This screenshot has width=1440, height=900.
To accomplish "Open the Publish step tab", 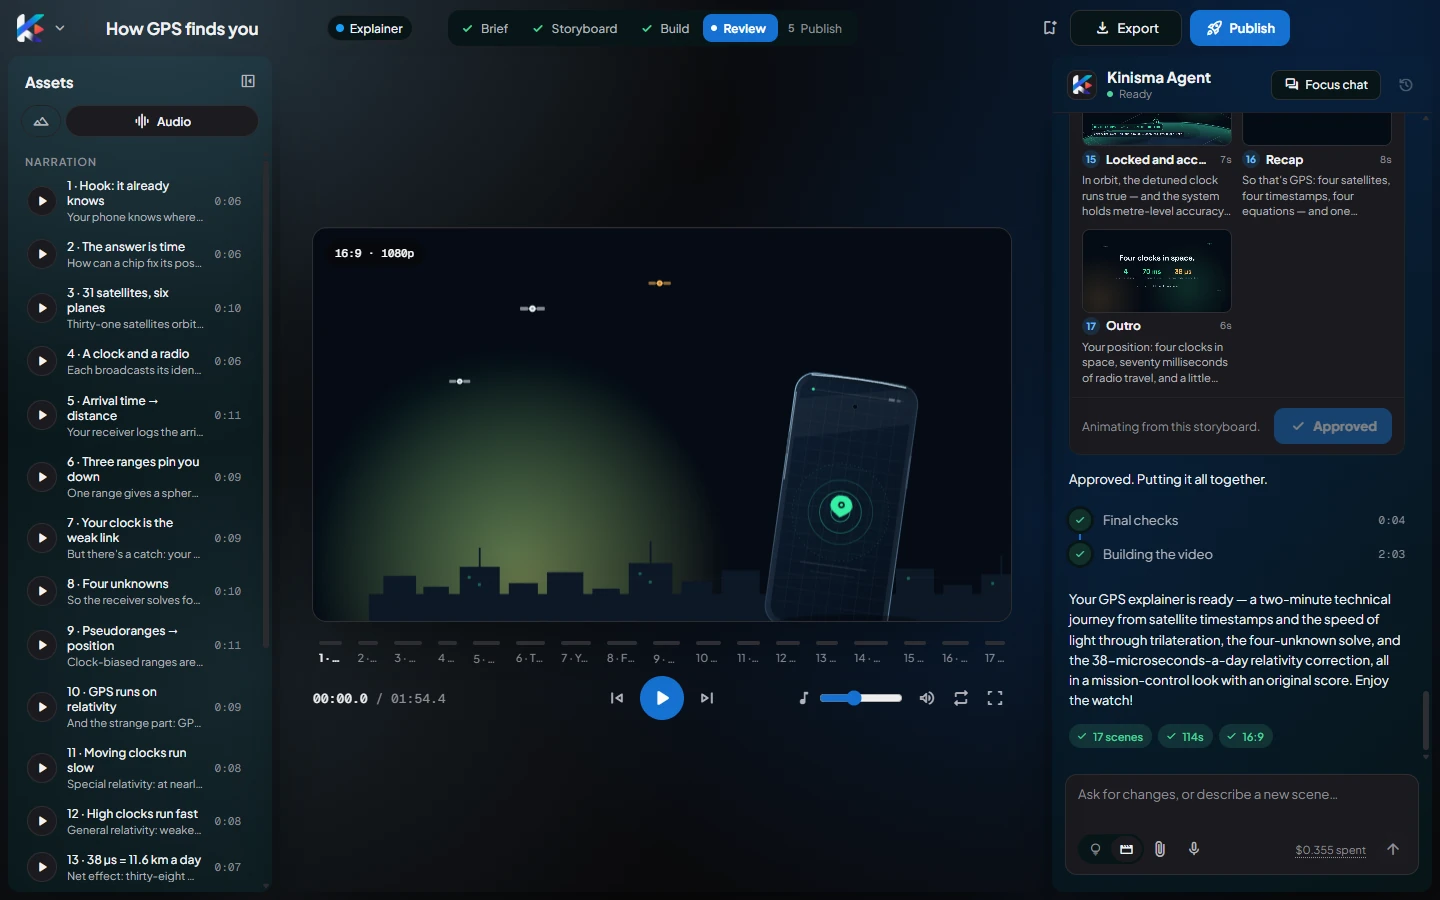I will [815, 28].
